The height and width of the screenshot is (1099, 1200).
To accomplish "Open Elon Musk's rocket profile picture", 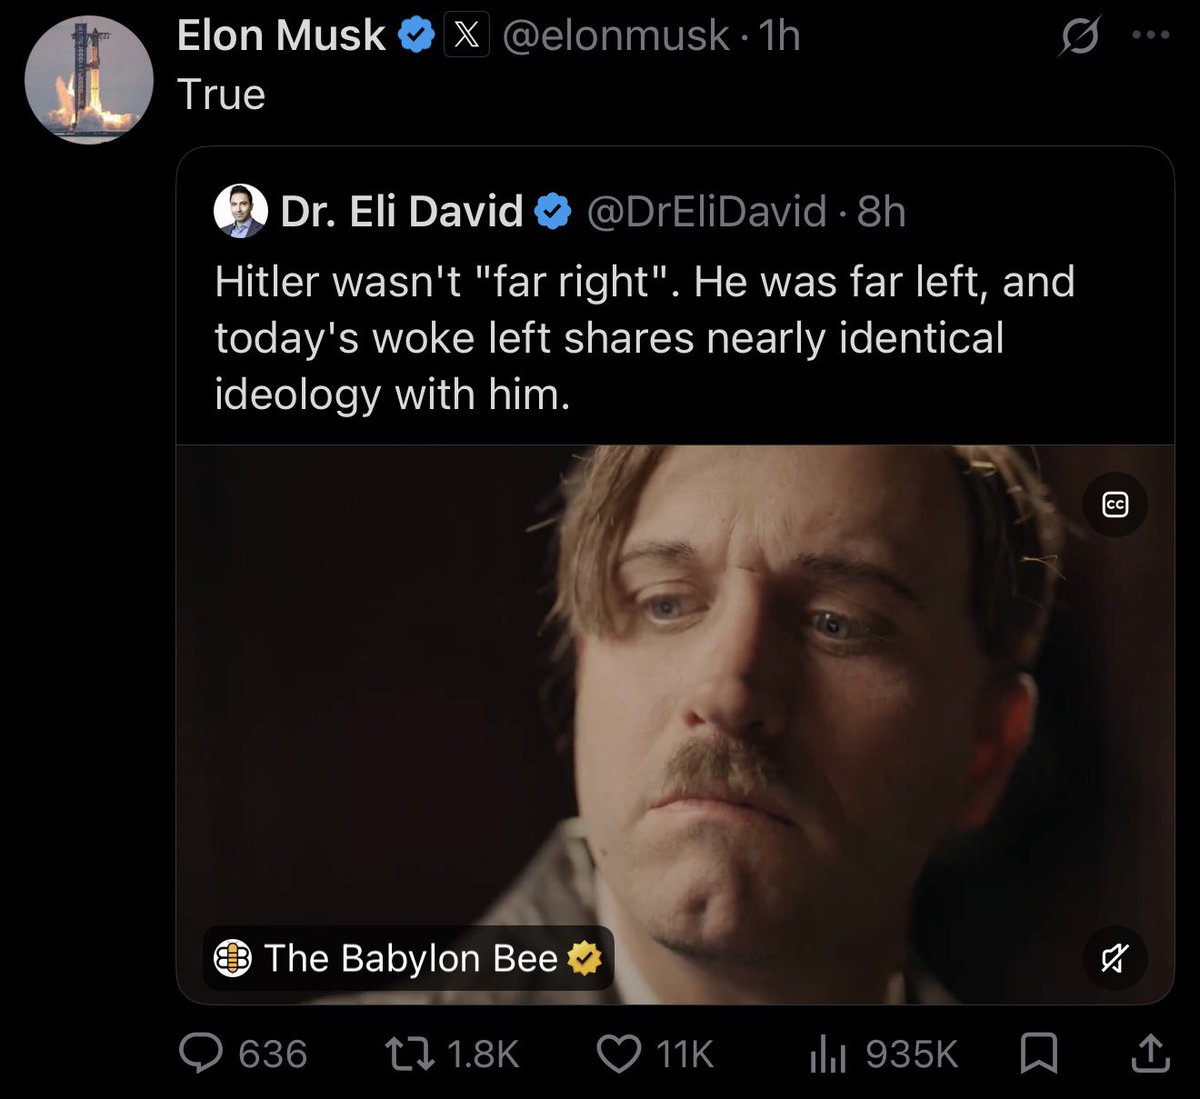I will 88,79.
